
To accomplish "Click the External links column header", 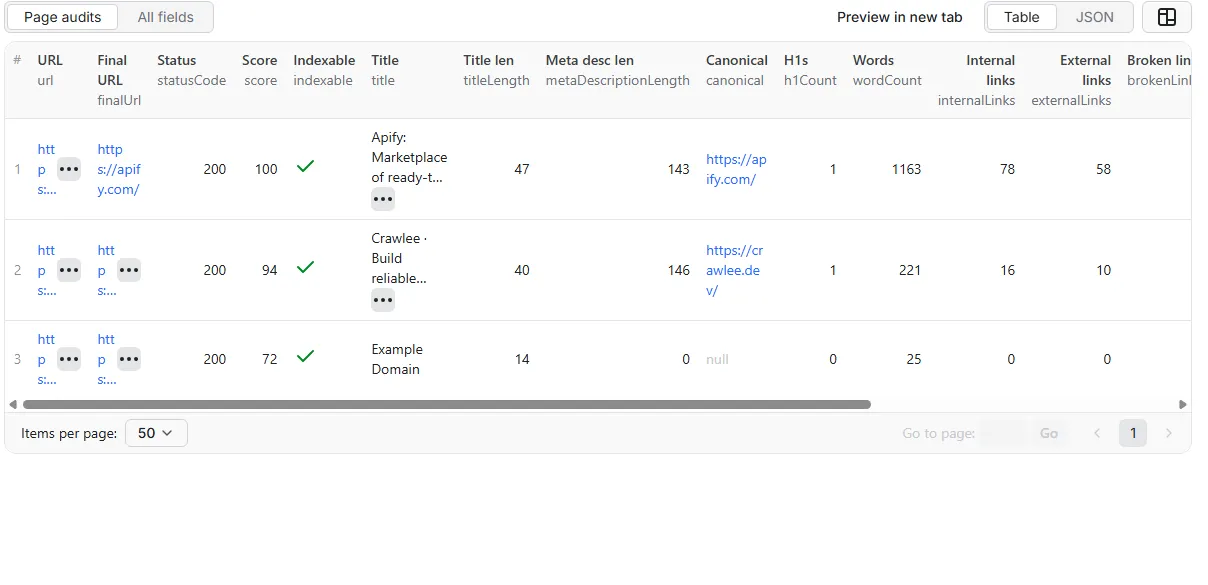I will coord(1071,80).
